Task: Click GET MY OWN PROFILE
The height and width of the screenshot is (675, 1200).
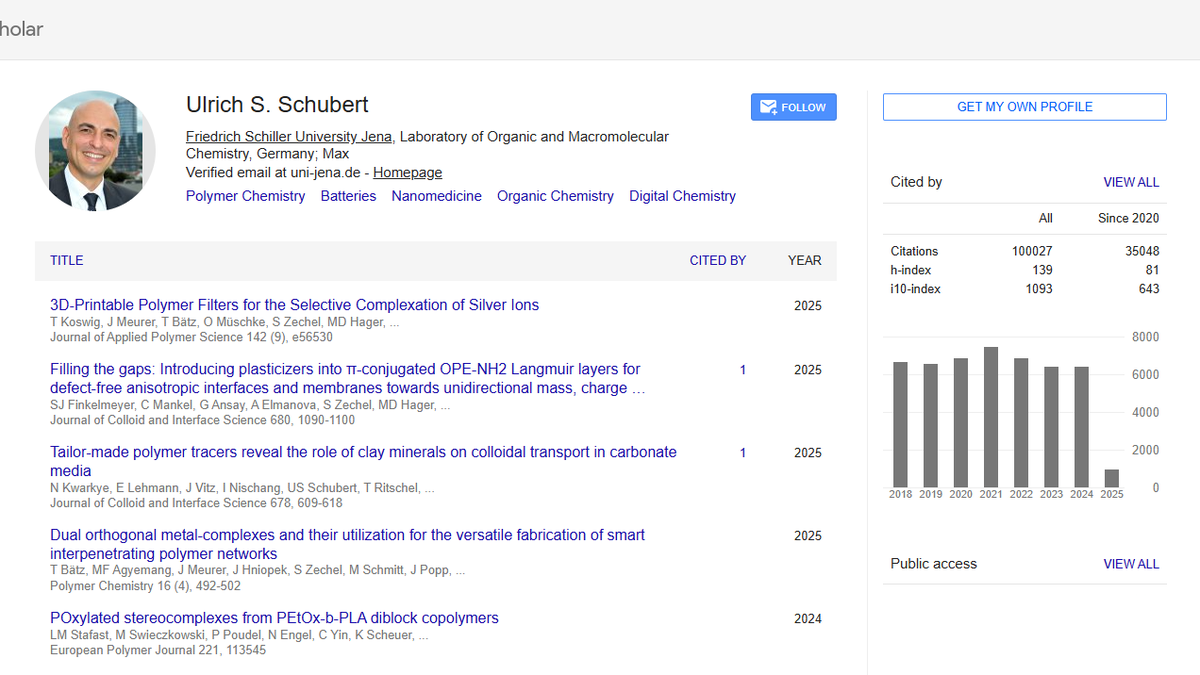Action: click(1024, 106)
